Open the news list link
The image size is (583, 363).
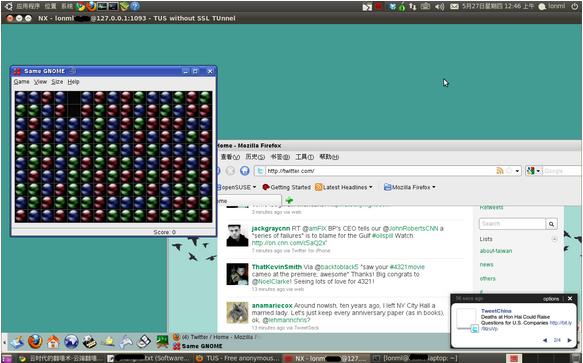click(486, 264)
